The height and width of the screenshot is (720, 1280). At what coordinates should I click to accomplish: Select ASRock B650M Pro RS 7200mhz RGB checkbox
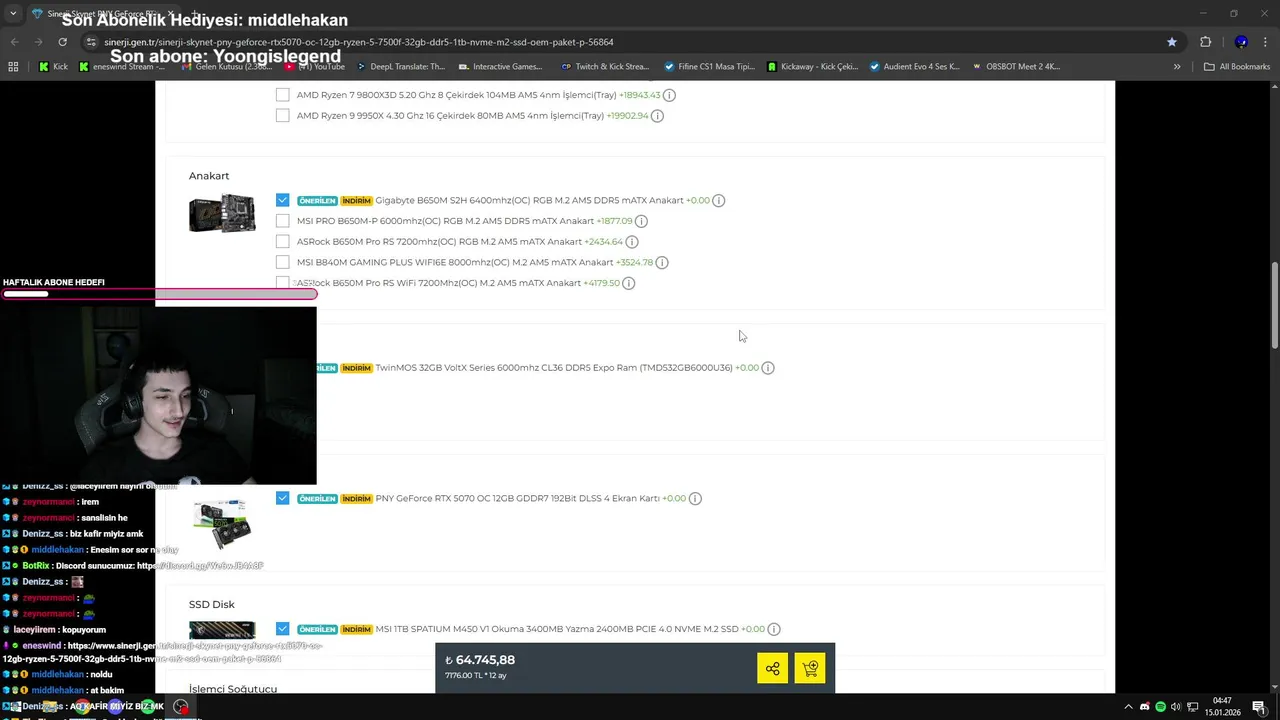(x=282, y=242)
